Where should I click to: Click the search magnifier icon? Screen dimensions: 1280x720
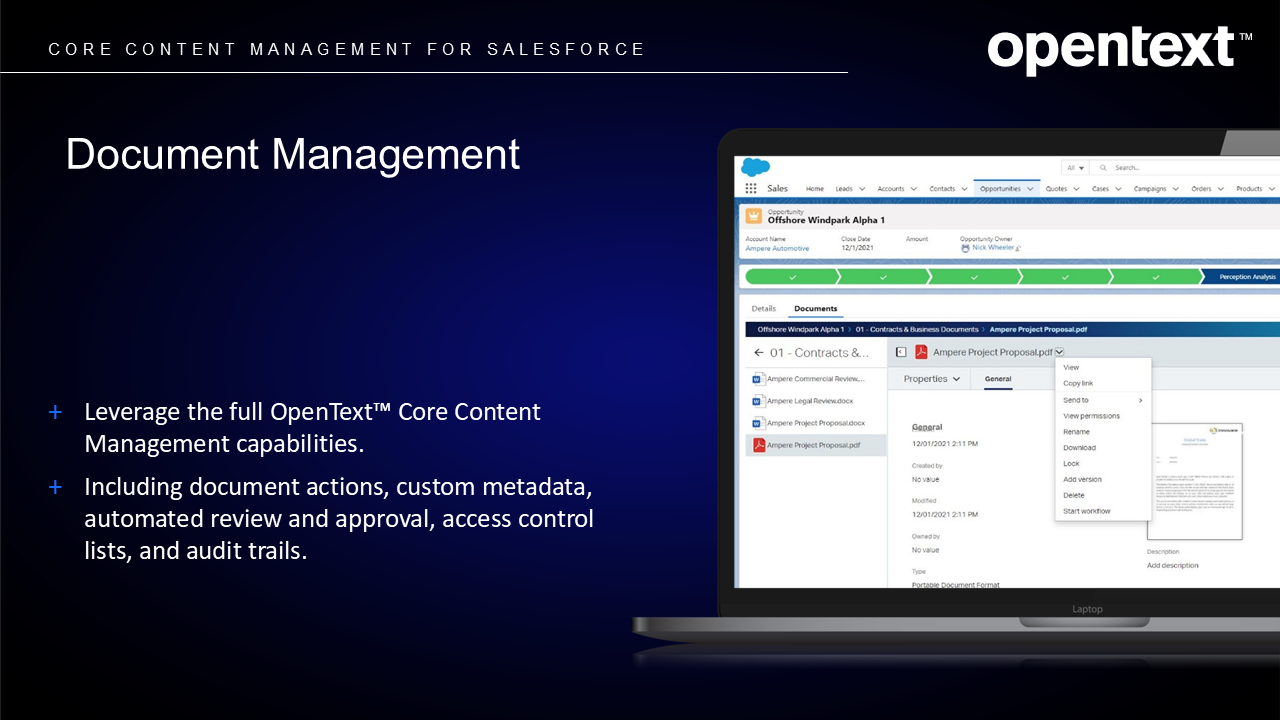[x=1103, y=168]
